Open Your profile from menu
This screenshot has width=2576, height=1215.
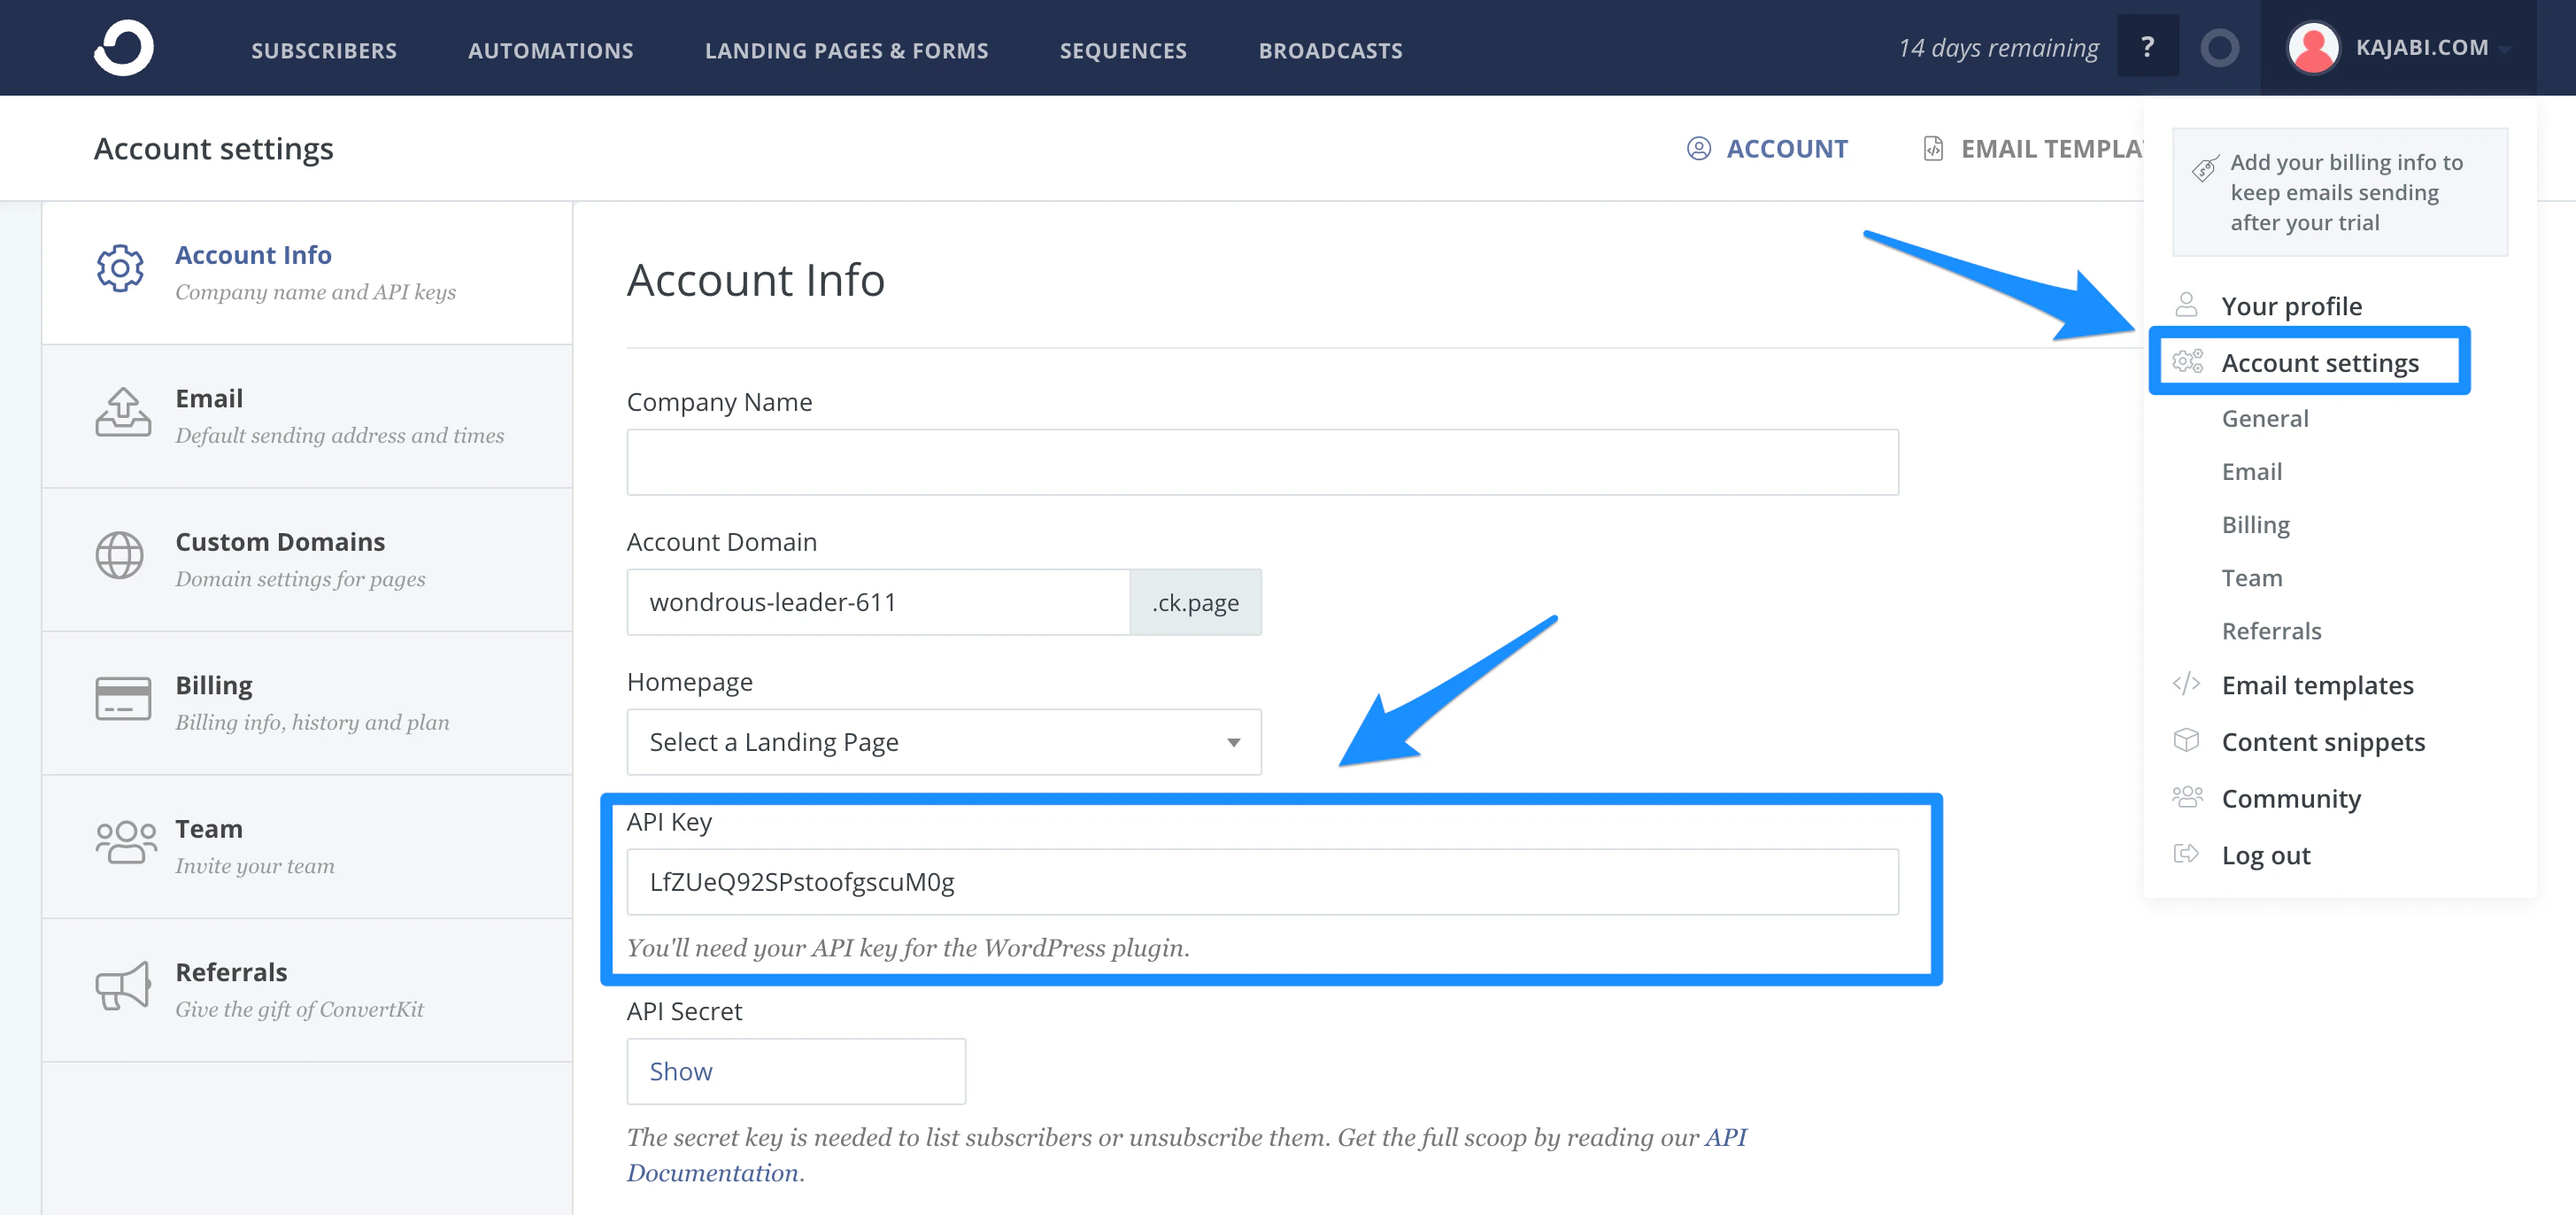(2291, 306)
